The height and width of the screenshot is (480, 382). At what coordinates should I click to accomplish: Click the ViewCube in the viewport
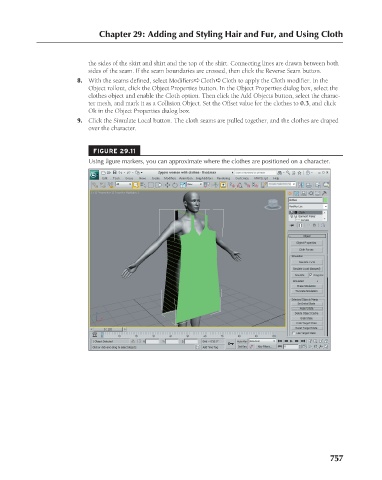pyautogui.click(x=273, y=204)
